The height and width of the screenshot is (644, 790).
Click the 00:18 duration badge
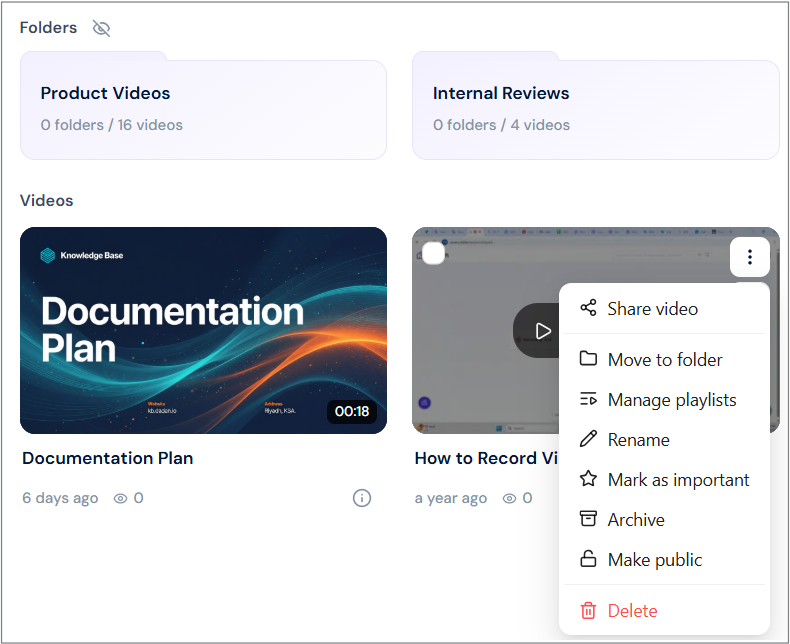click(352, 412)
